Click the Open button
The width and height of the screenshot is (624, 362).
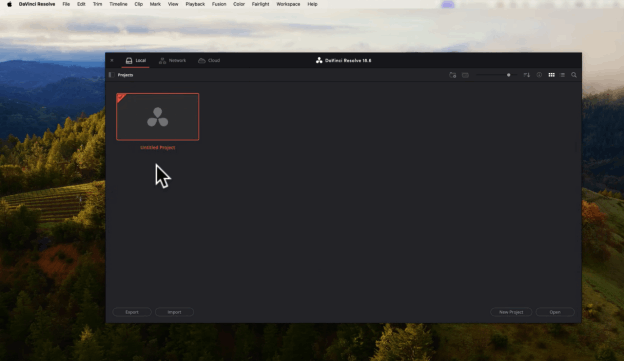tap(555, 312)
